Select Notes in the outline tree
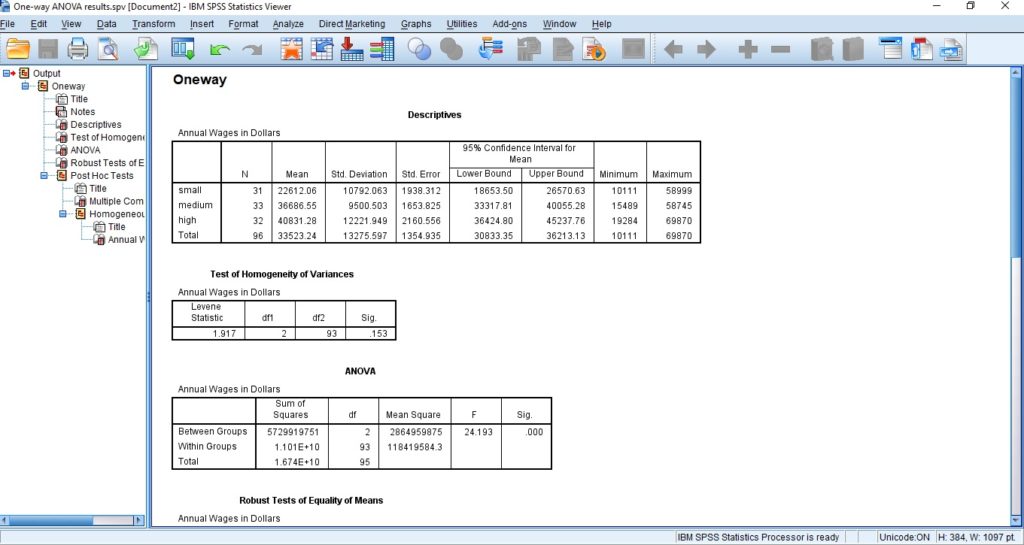Screen dimensions: 1024x545 coord(82,112)
